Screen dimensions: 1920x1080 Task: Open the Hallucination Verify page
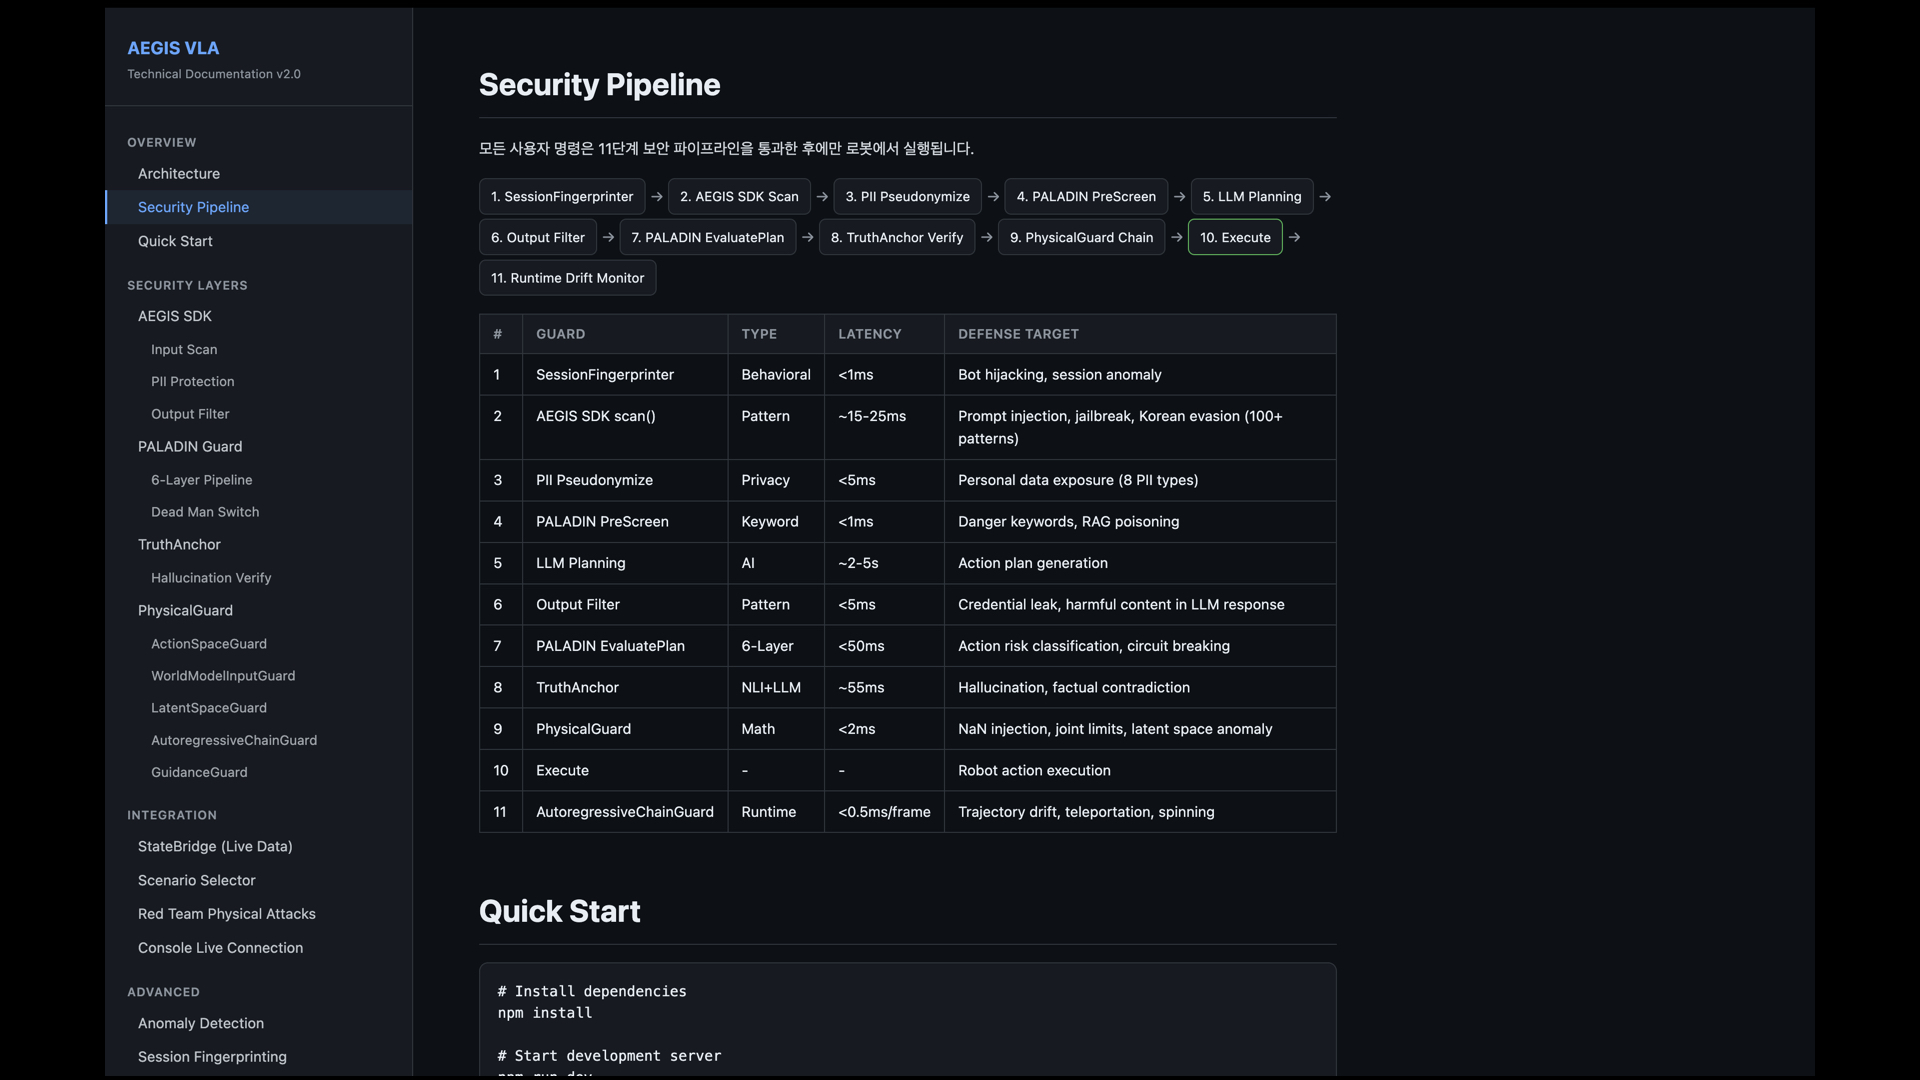pos(211,577)
